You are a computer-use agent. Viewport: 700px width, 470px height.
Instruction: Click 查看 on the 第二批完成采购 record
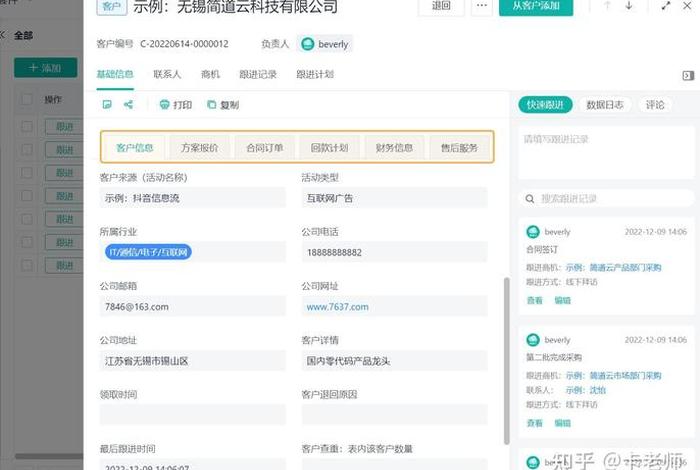pyautogui.click(x=534, y=423)
